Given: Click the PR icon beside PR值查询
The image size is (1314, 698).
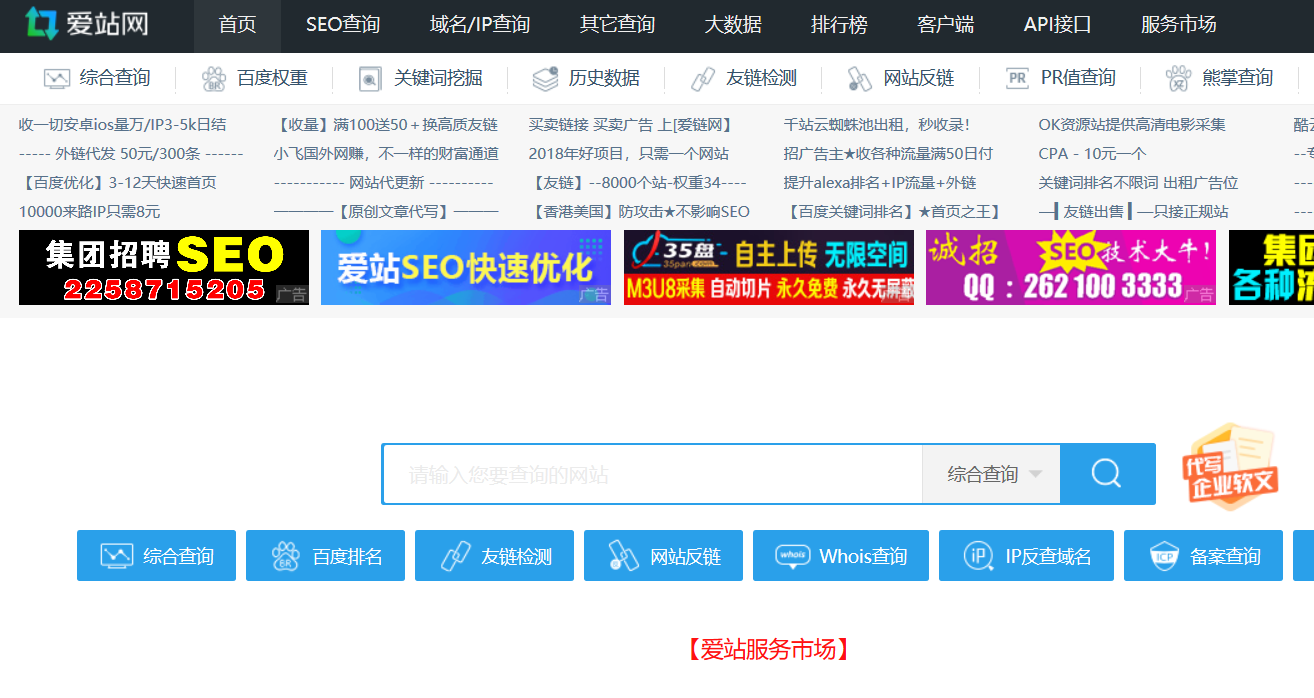Looking at the screenshot, I should tap(1017, 78).
